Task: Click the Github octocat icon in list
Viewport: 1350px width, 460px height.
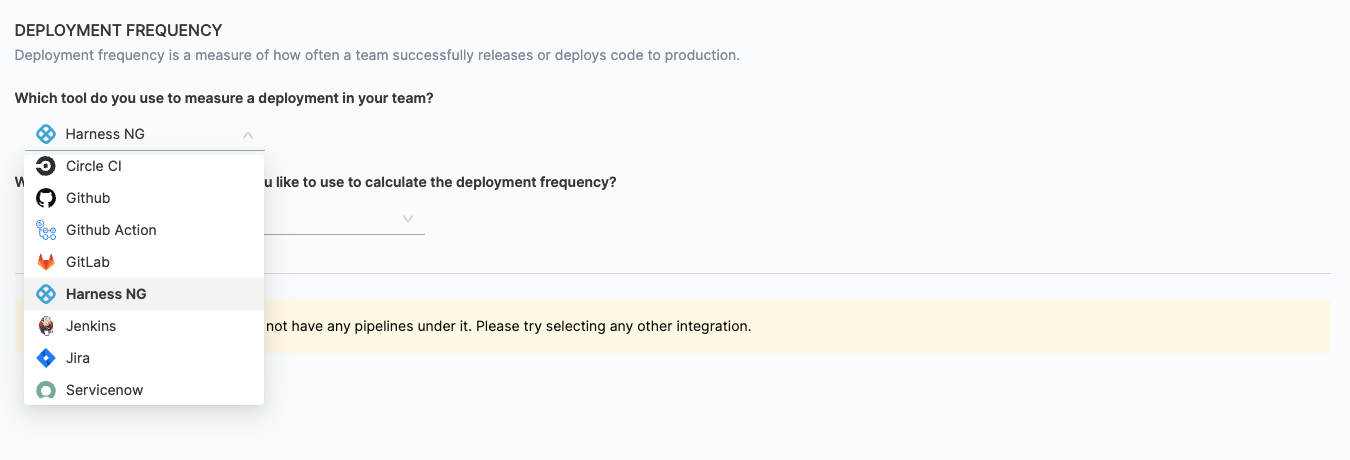Action: pos(45,198)
